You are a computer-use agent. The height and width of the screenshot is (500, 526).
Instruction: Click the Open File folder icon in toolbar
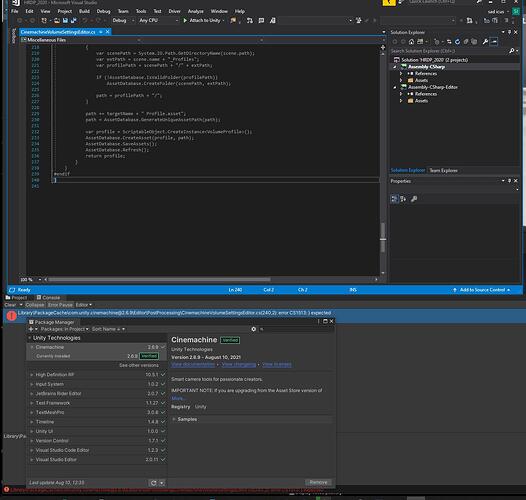click(57, 20)
